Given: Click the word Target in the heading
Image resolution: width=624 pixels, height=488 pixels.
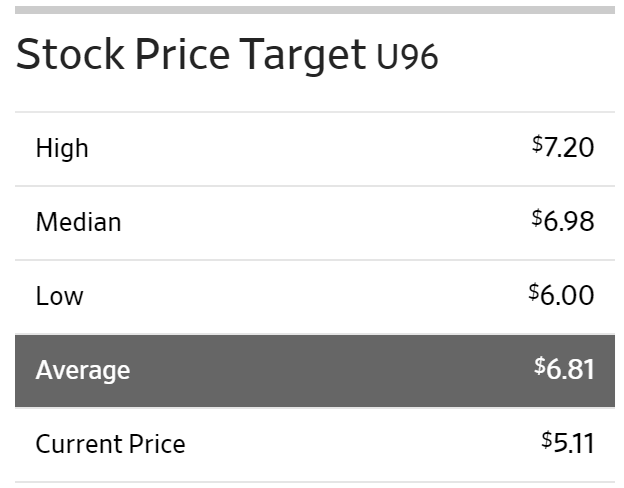Looking at the screenshot, I should pyautogui.click(x=302, y=56).
